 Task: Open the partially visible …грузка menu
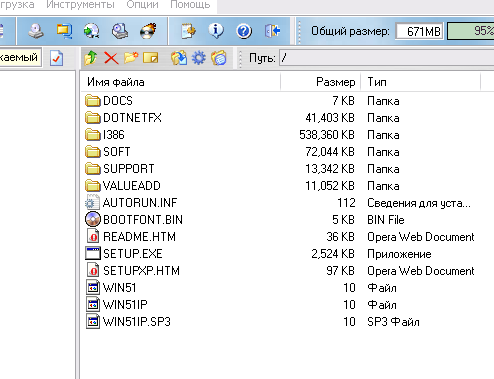[x=17, y=5]
